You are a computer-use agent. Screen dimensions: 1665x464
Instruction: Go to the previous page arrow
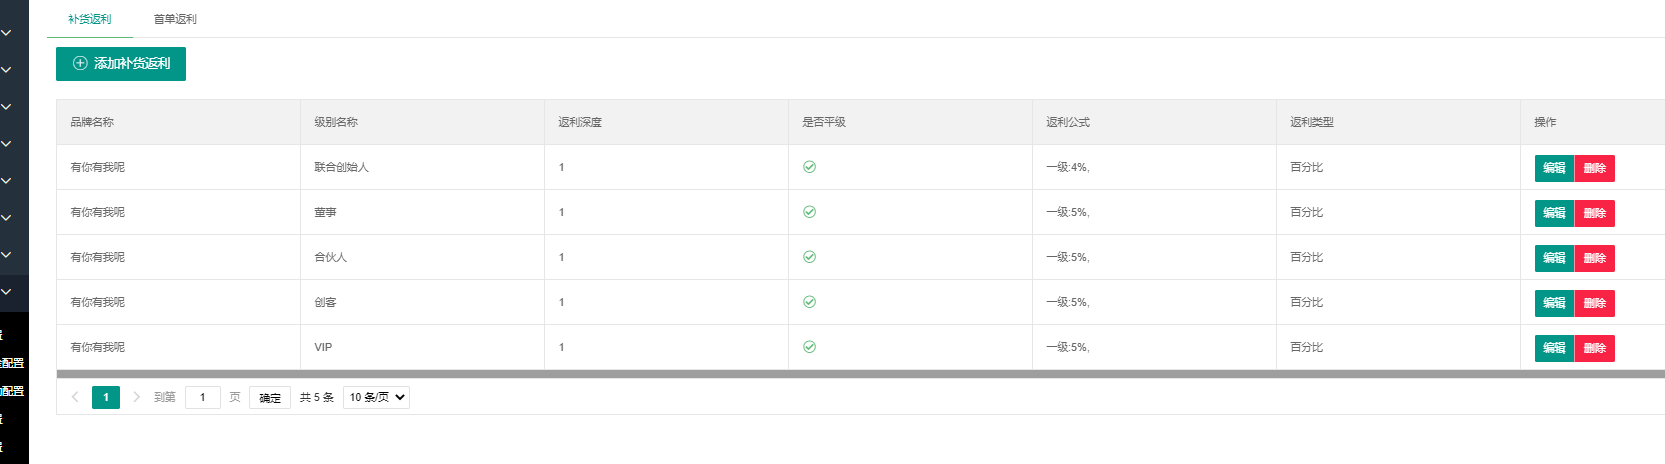click(x=75, y=397)
